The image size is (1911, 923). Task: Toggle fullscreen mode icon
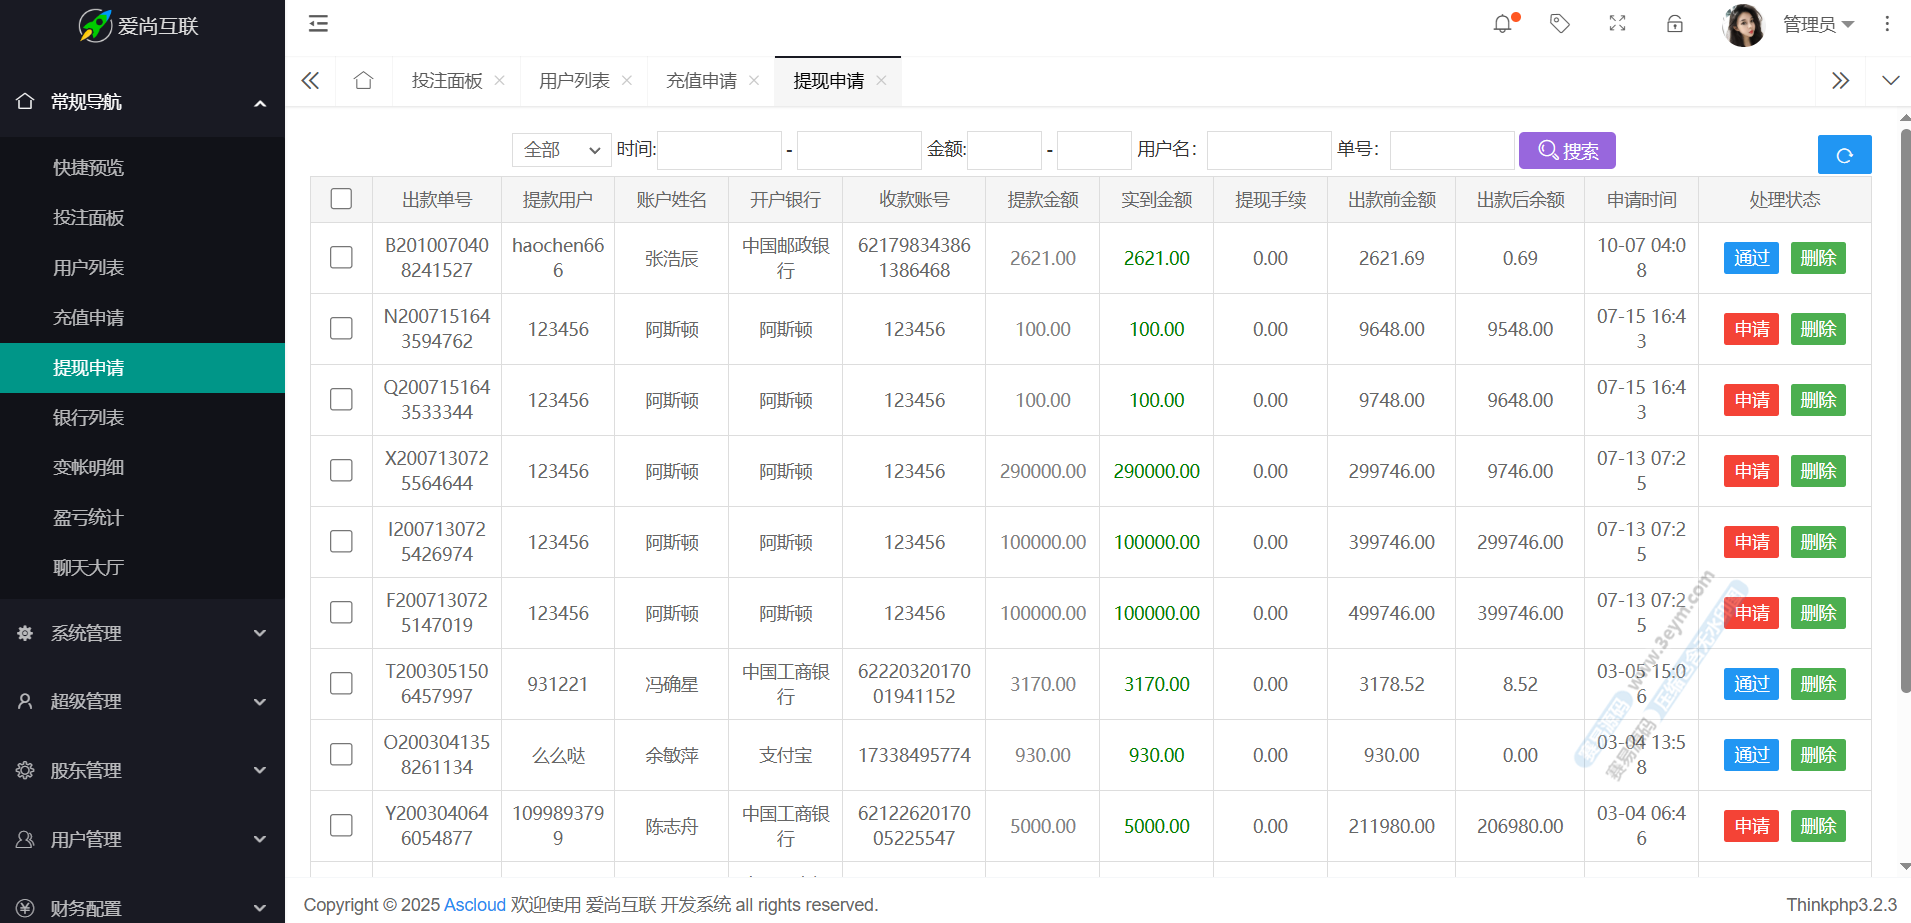coord(1617,24)
